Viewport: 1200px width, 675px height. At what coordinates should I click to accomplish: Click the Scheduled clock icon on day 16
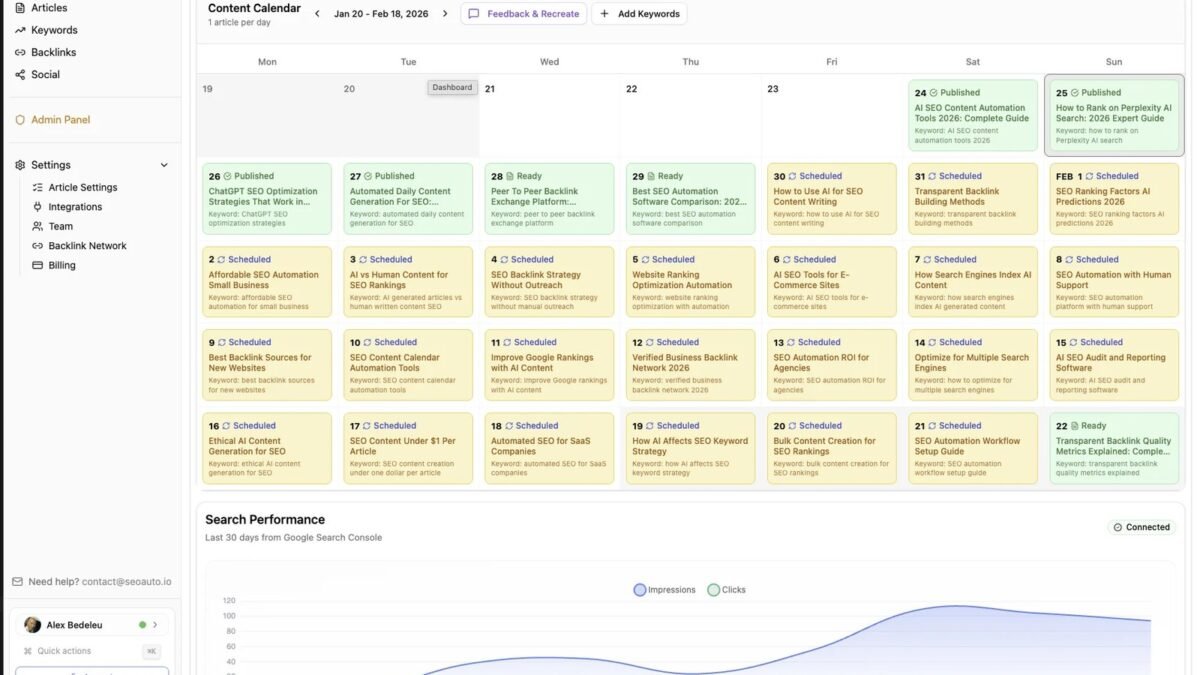tap(227, 426)
